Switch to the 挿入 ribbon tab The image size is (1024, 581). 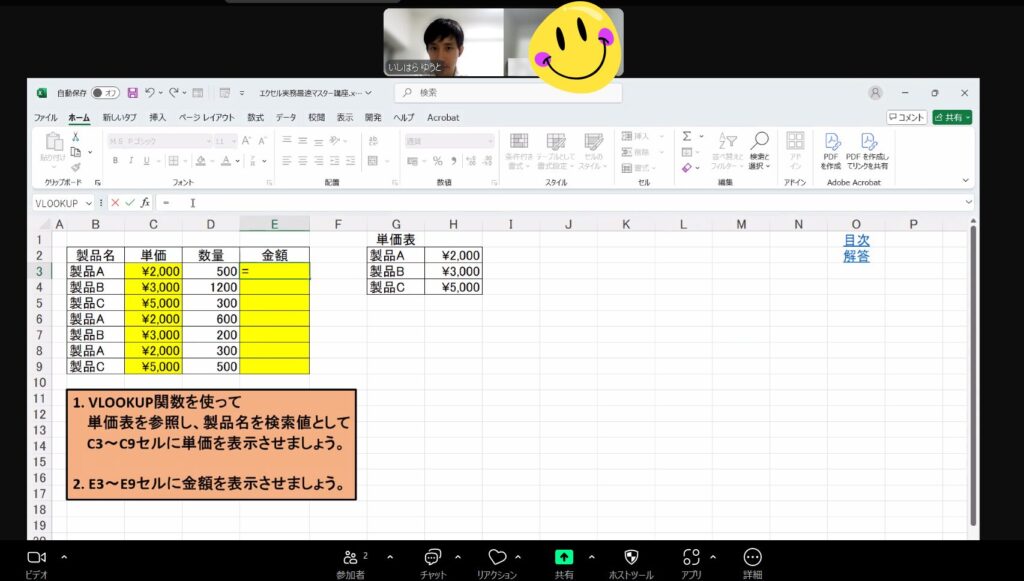coord(157,117)
